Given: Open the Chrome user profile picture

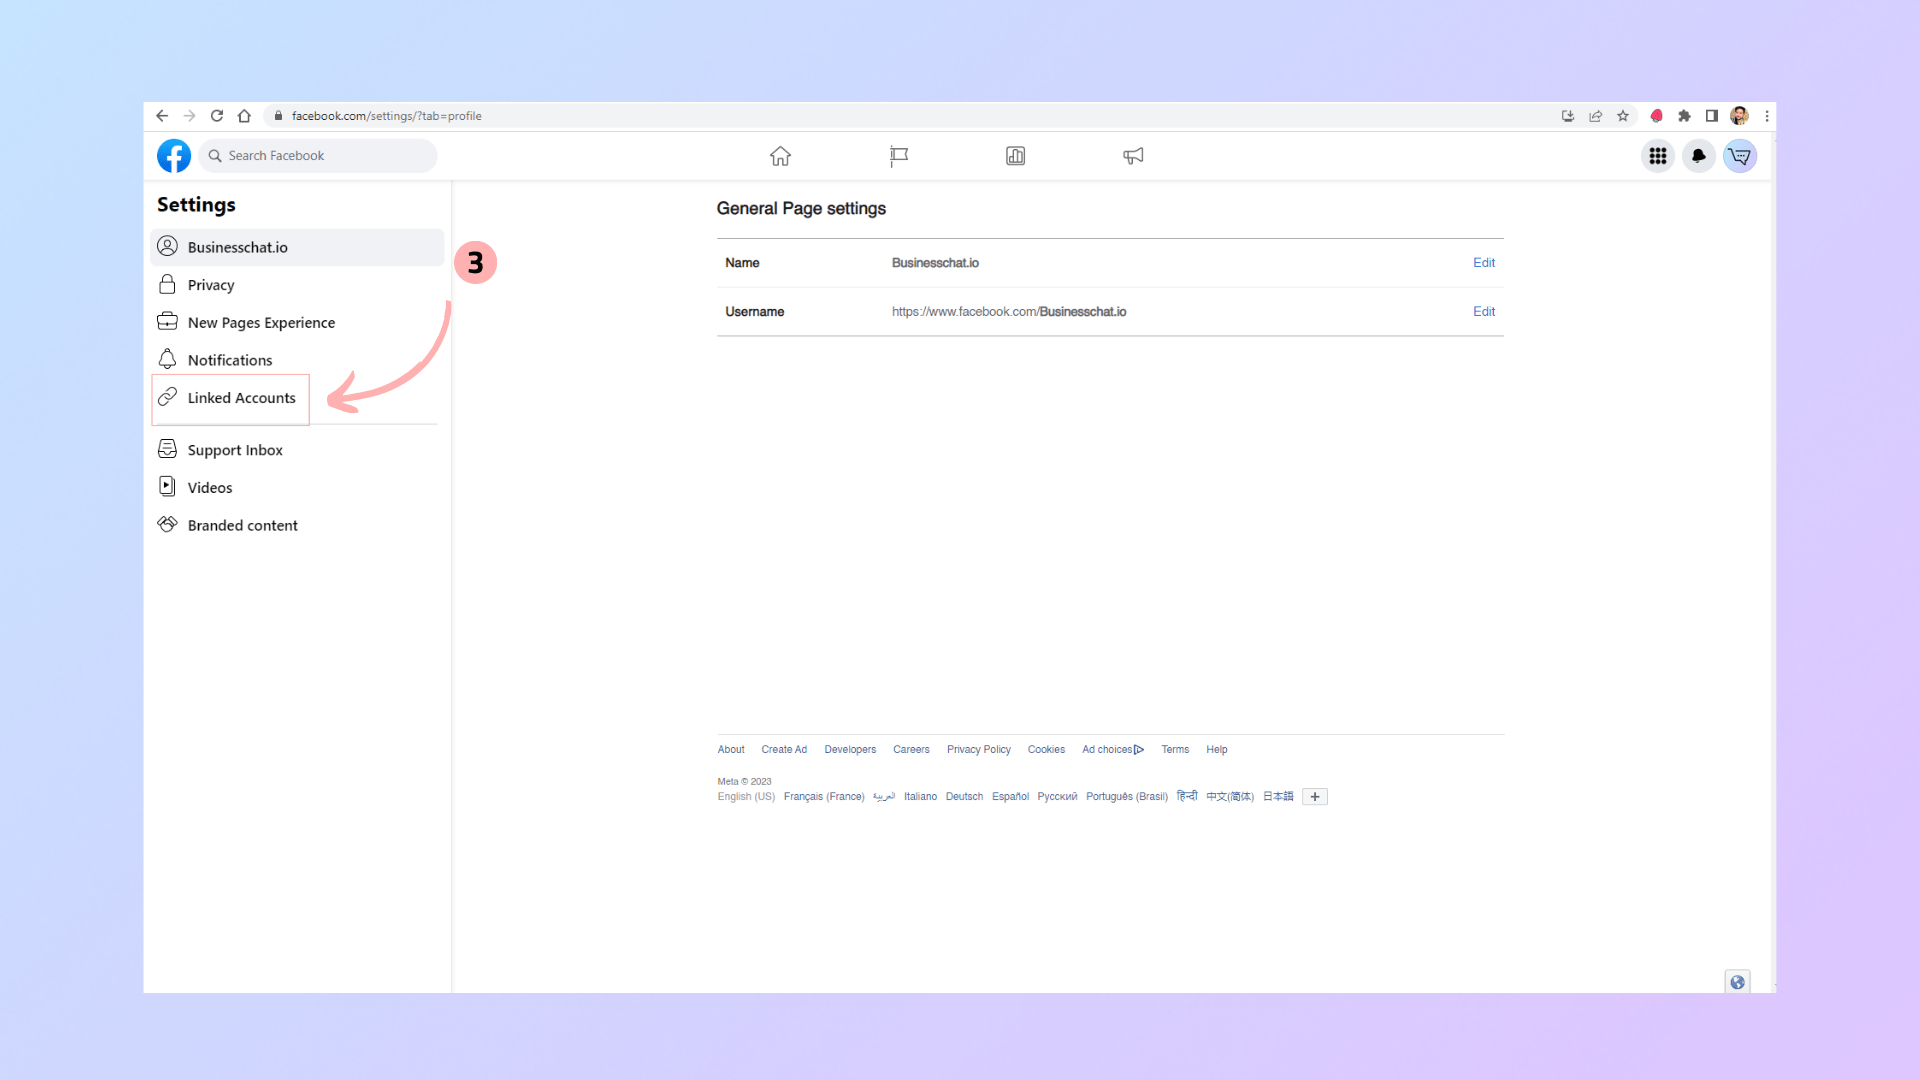Looking at the screenshot, I should click(1740, 116).
